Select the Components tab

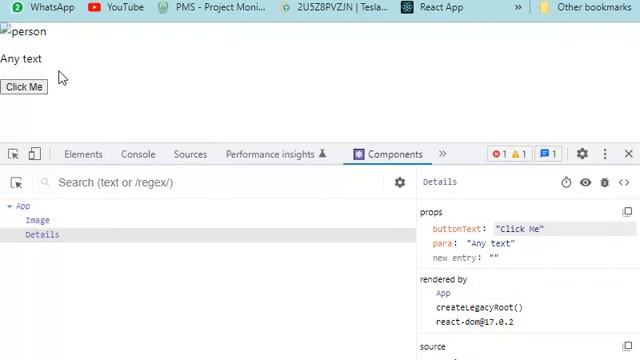[388, 154]
